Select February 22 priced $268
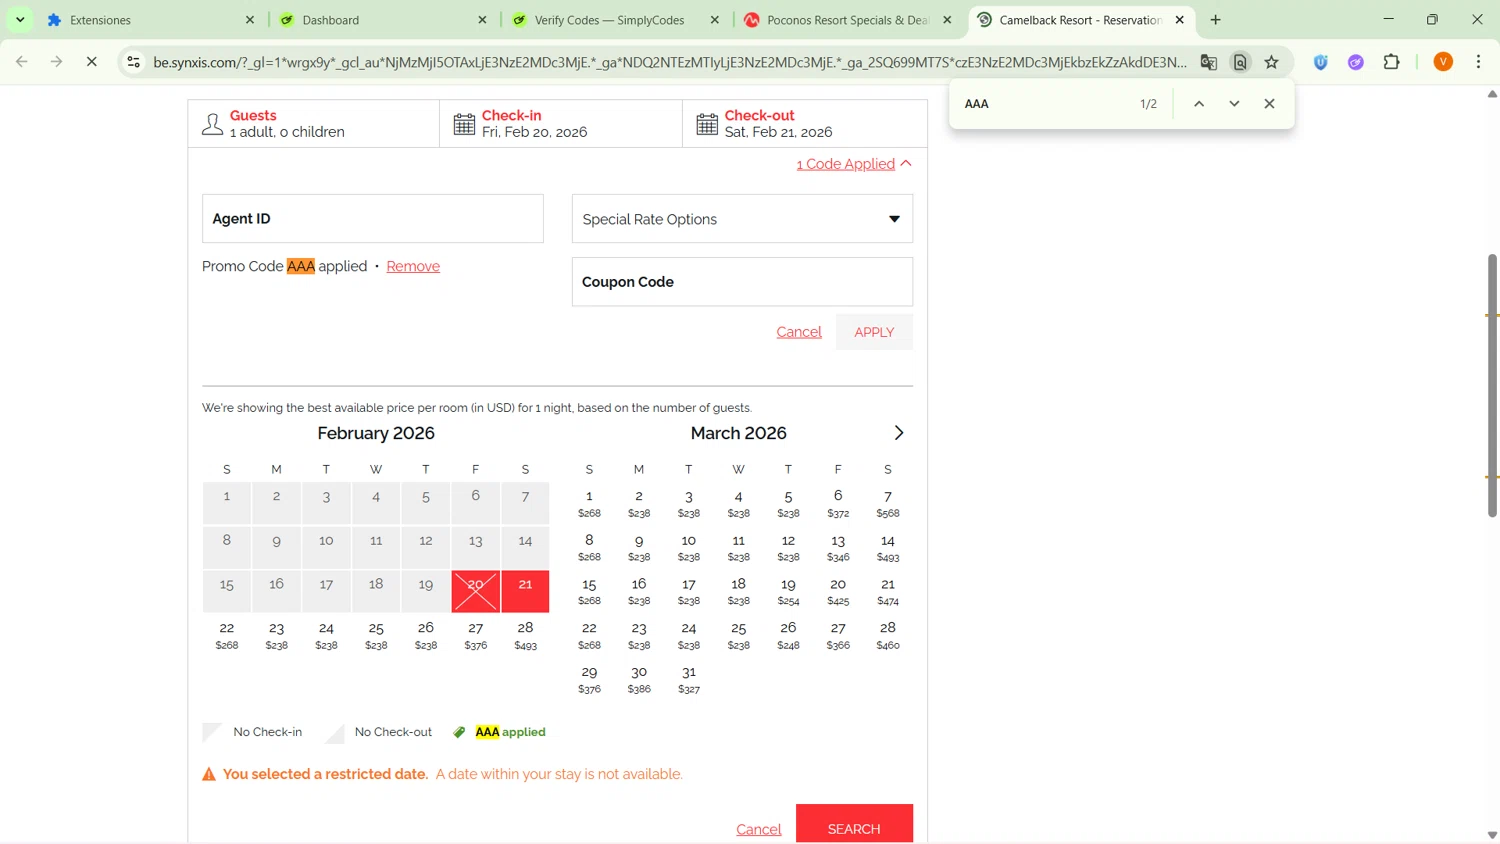Viewport: 1500px width, 844px height. point(227,636)
